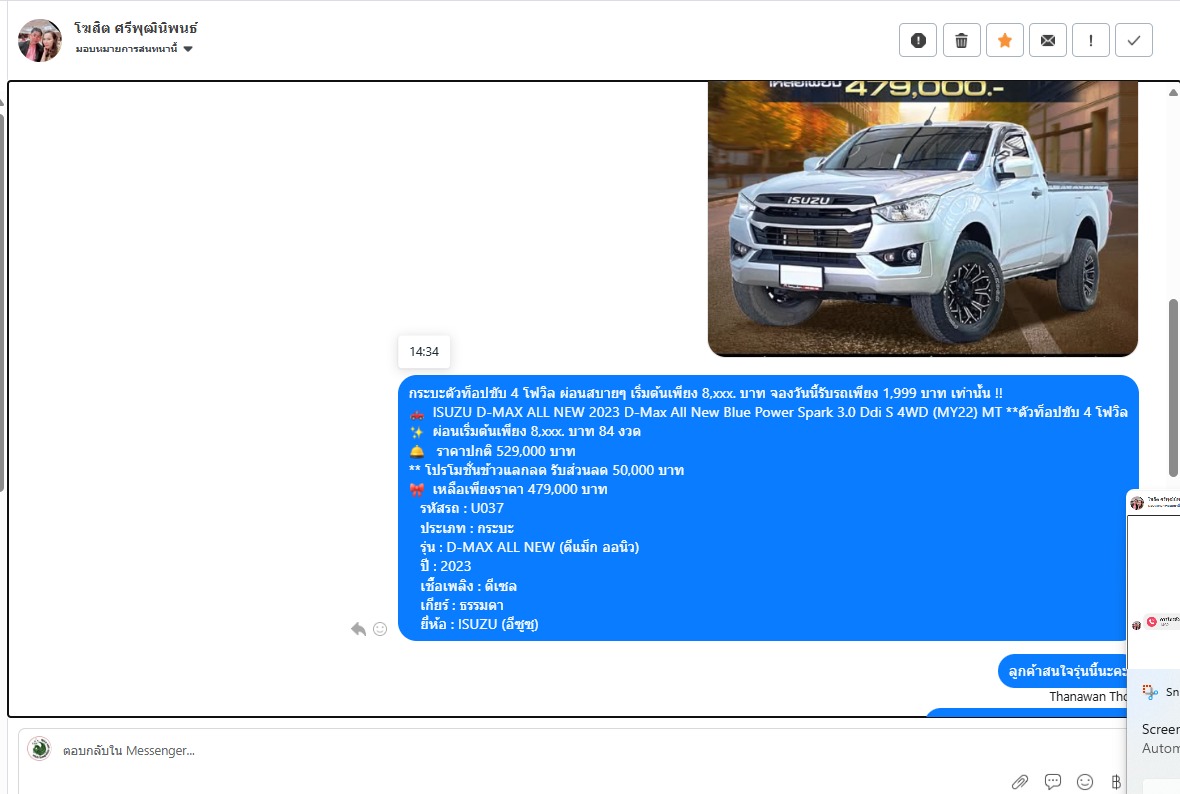Flag conversation as priority with exclamation button
The height and width of the screenshot is (794, 1180).
click(x=1090, y=41)
